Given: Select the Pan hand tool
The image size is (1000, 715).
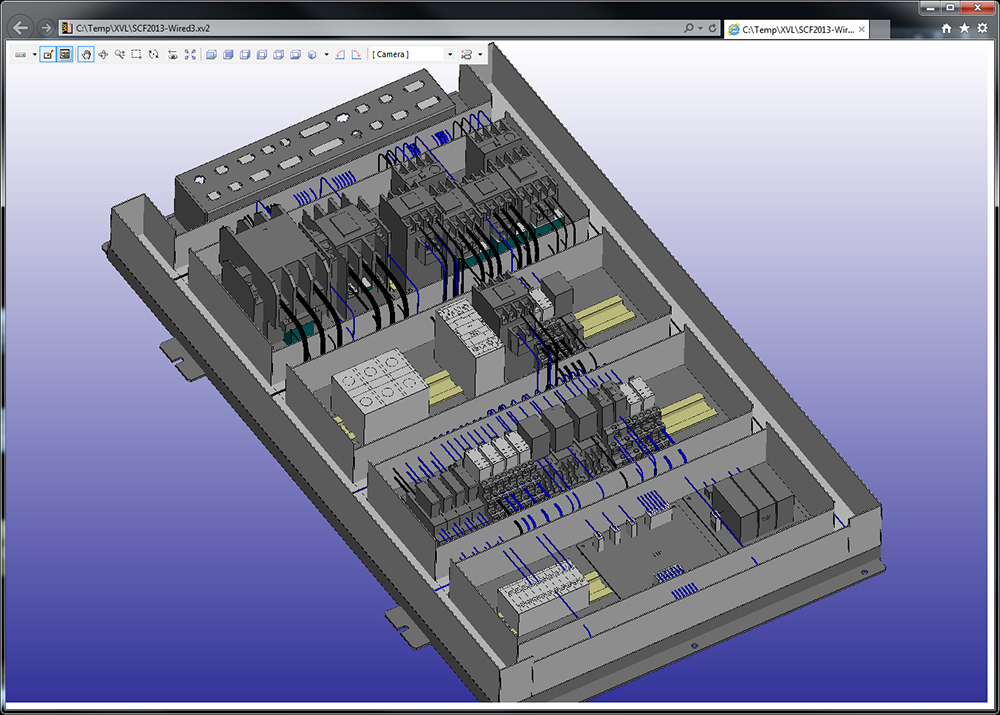Looking at the screenshot, I should pos(86,54).
